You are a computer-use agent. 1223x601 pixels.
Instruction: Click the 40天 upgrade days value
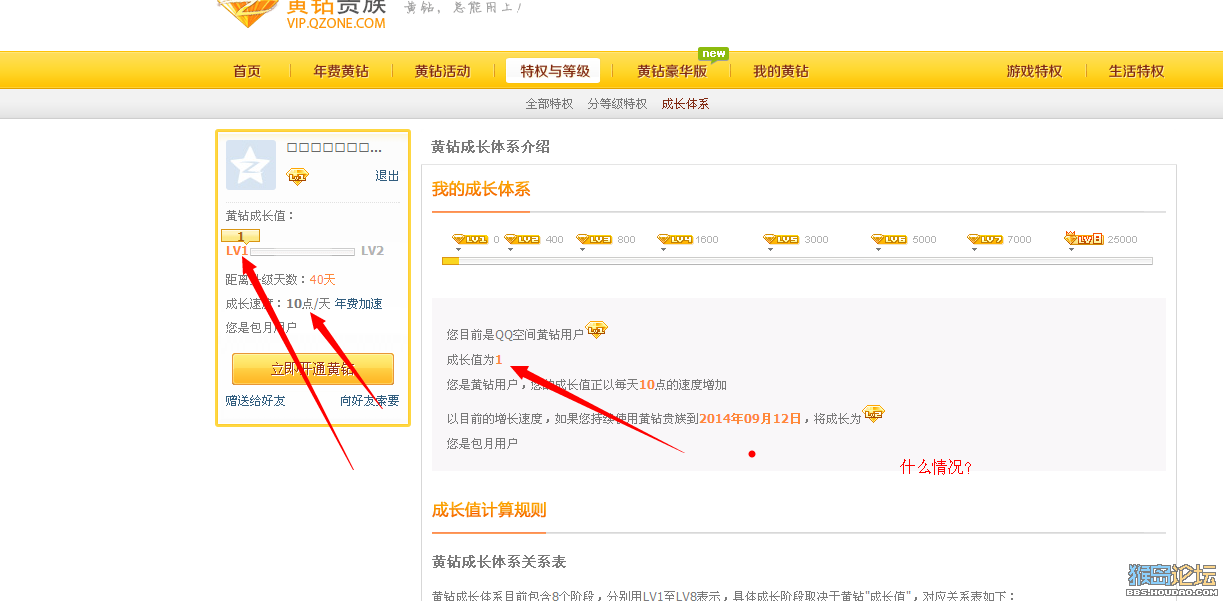coord(323,280)
